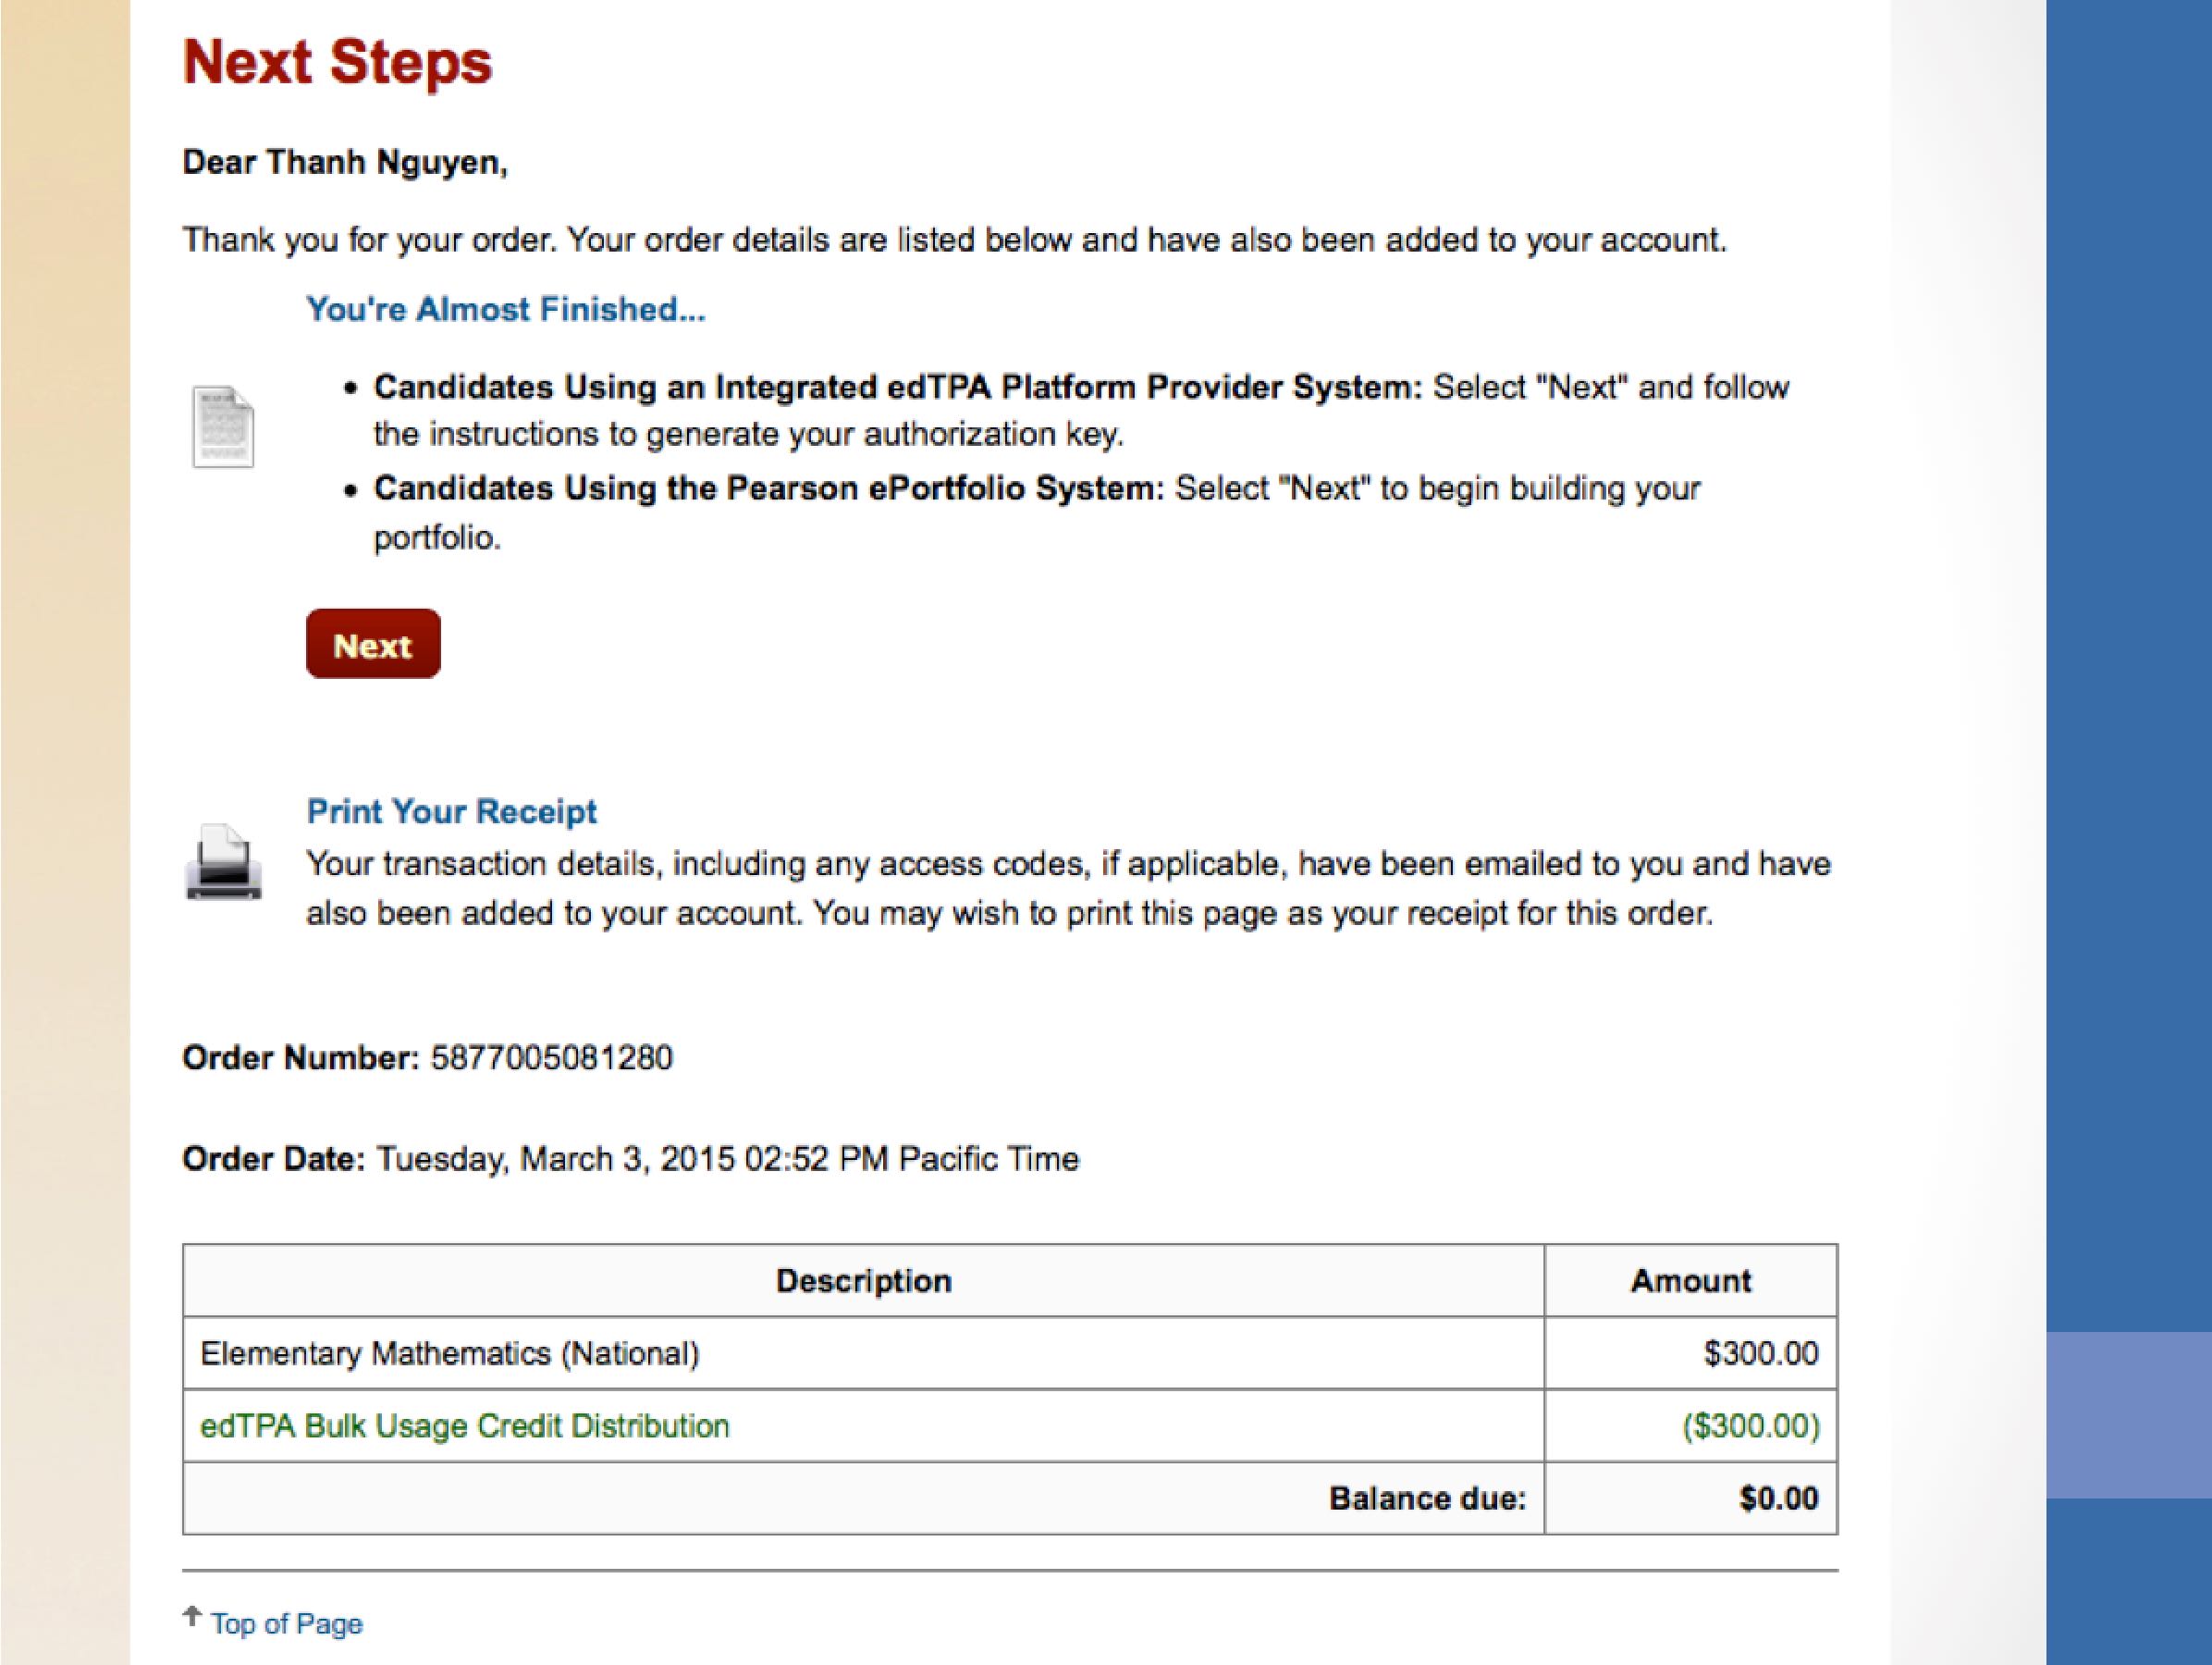Click the printer icon beside receipt text

224,861
